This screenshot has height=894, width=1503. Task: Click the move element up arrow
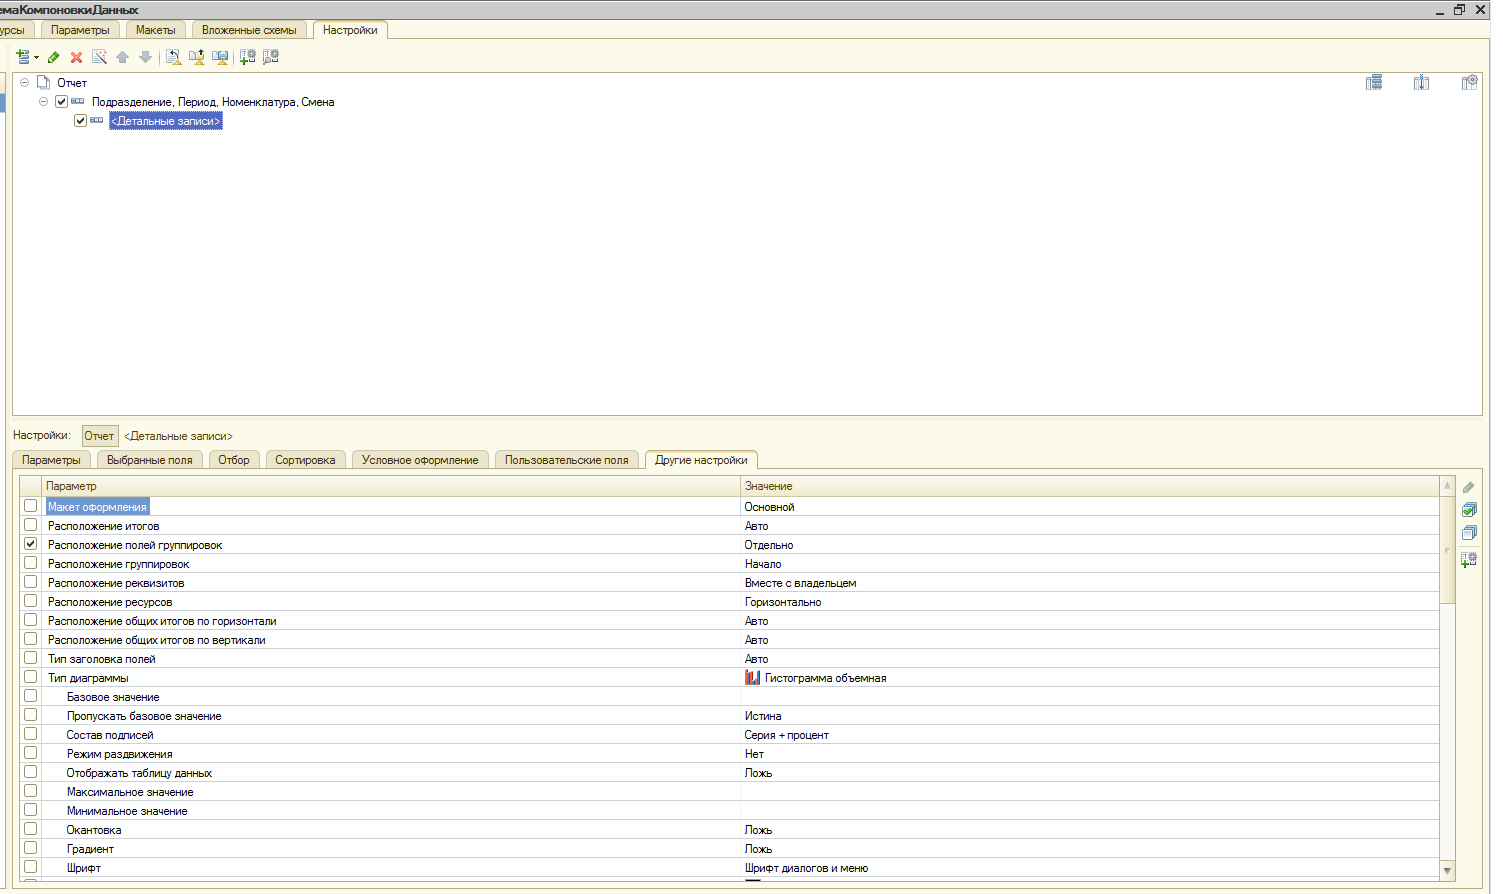(x=122, y=58)
